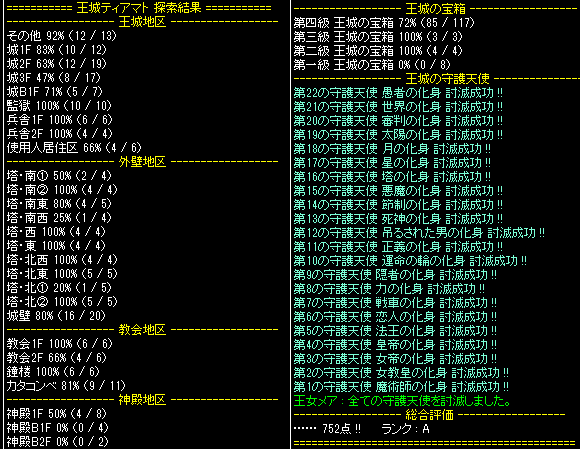Select the 外壁地区 section header

[x=142, y=162]
